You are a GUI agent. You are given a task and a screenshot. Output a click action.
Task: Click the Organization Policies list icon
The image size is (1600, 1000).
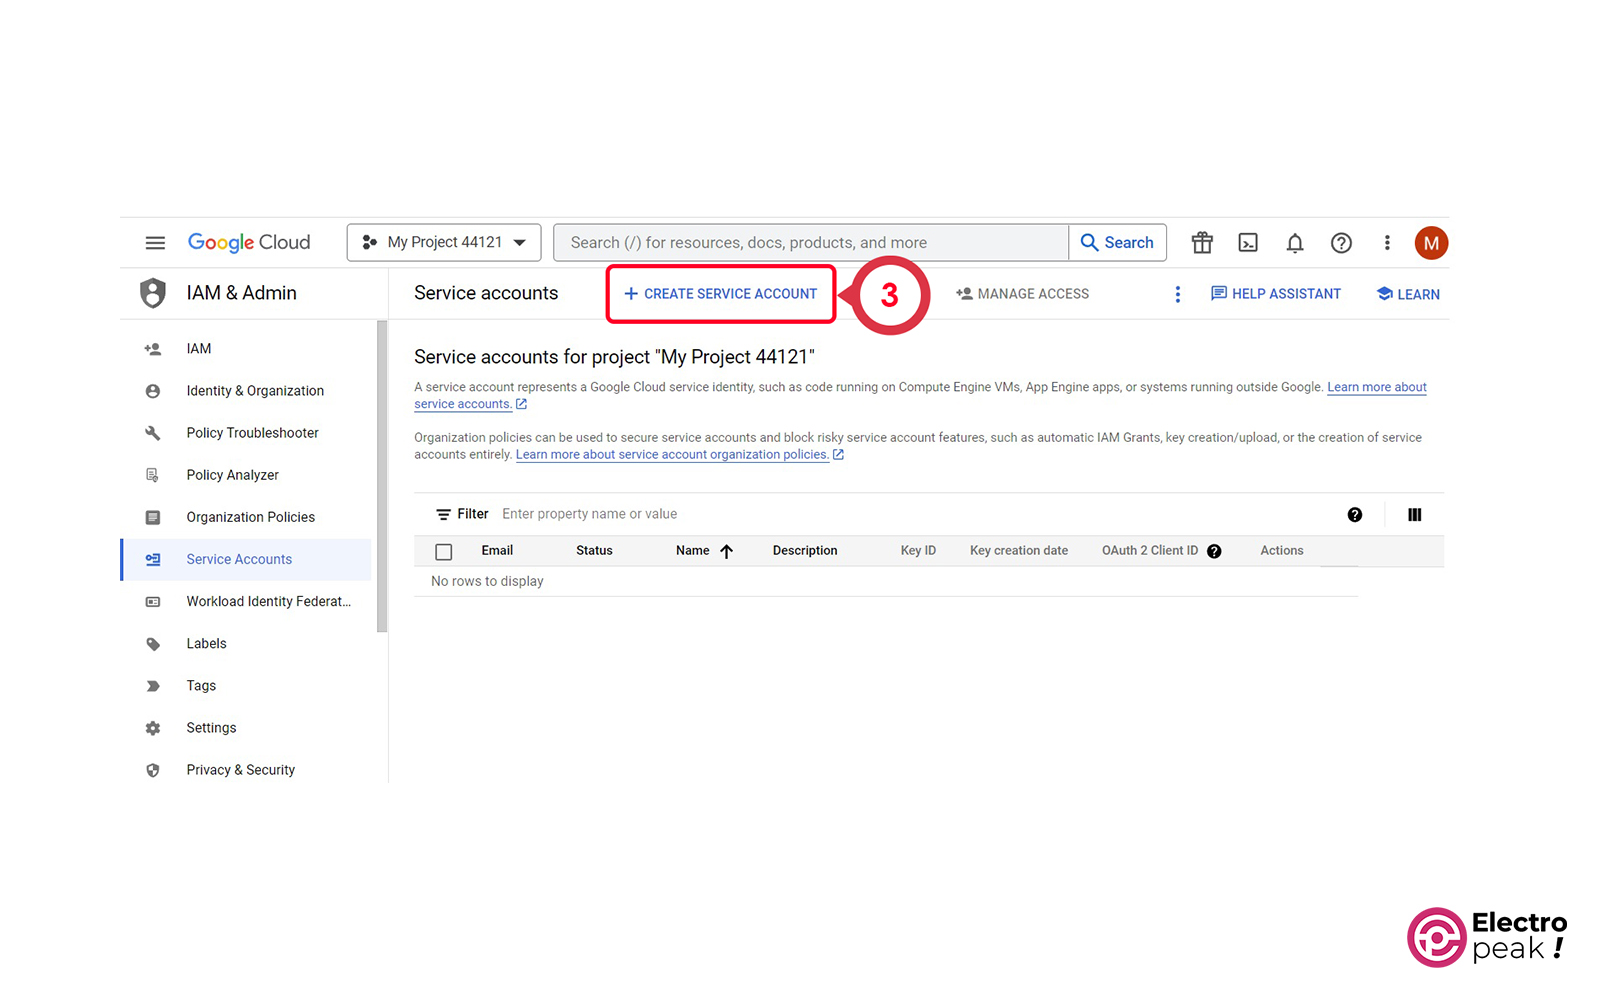pyautogui.click(x=153, y=517)
